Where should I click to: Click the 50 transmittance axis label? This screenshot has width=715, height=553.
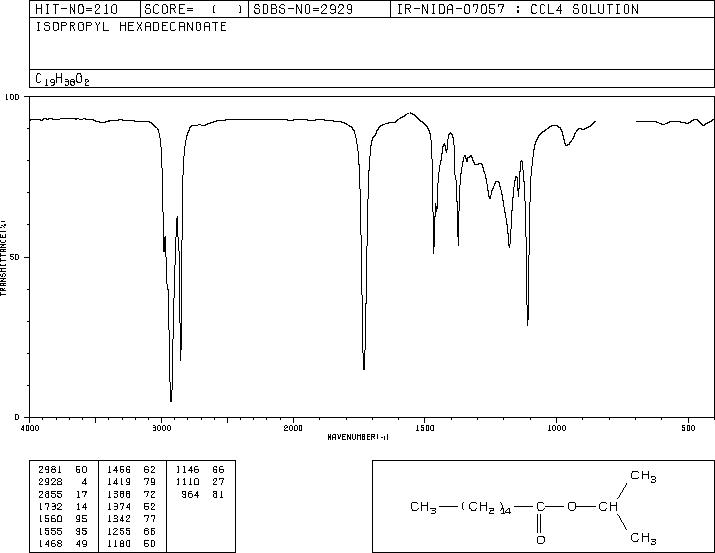click(15, 257)
